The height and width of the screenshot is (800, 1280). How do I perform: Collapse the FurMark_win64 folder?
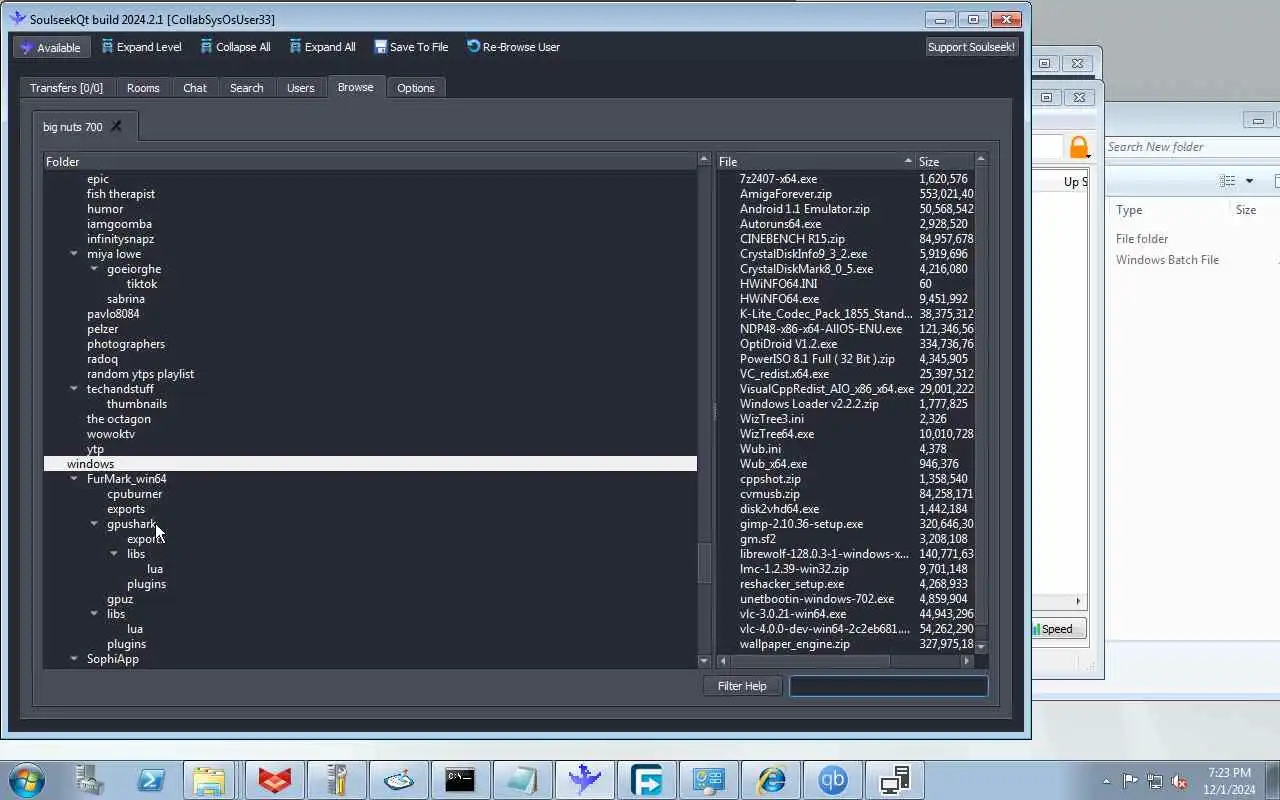click(74, 479)
